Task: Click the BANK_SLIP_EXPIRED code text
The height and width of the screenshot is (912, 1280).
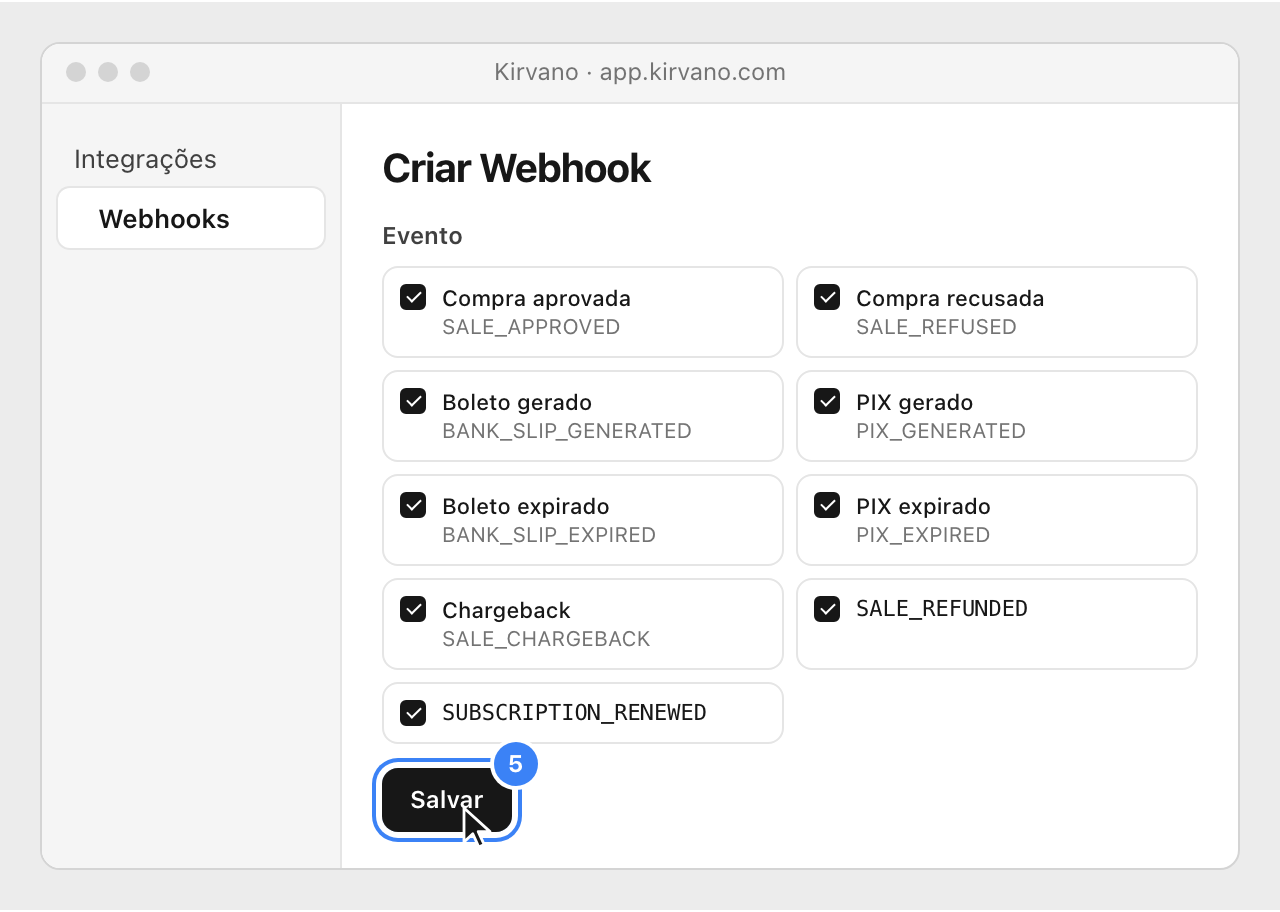Action: click(x=549, y=535)
